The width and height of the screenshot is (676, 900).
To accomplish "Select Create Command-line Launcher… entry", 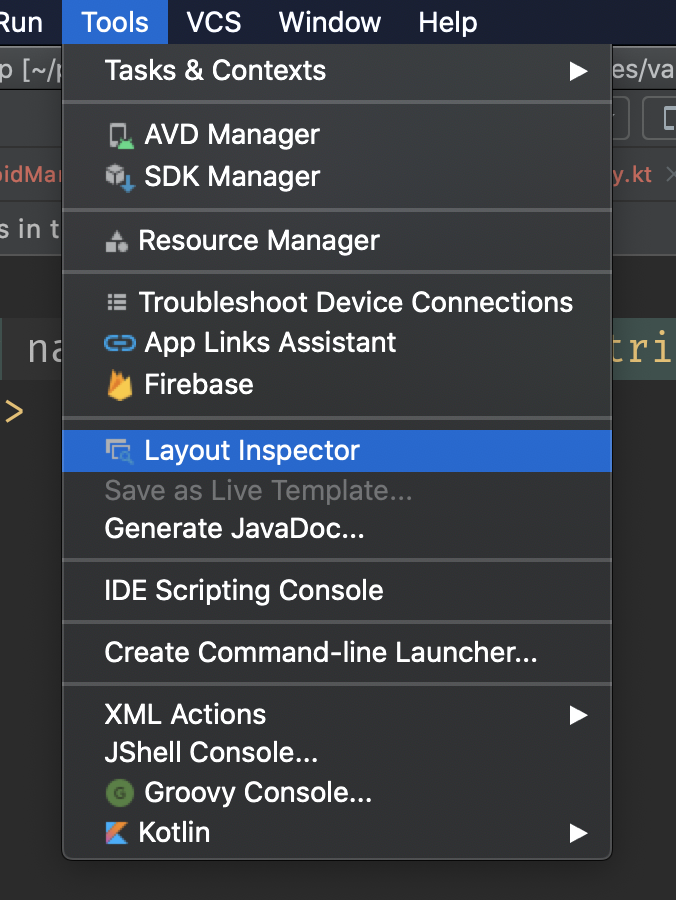I will click(x=337, y=653).
